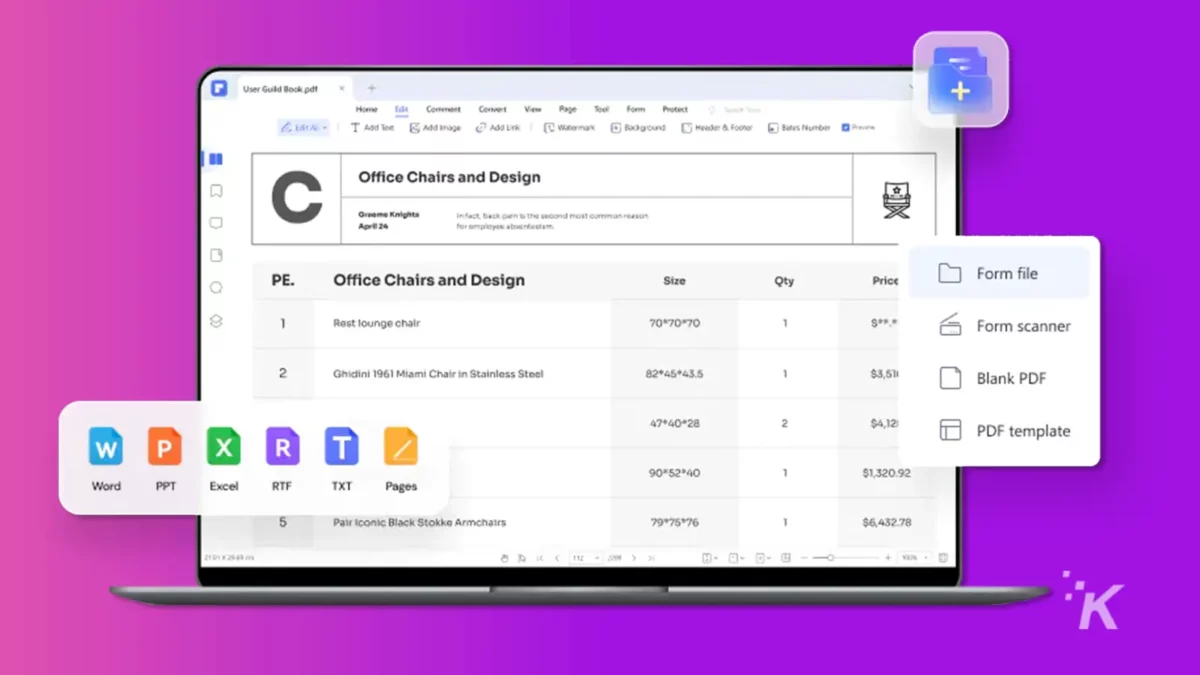Image resolution: width=1200 pixels, height=675 pixels.
Task: Go to next page in status bar
Action: coord(634,558)
